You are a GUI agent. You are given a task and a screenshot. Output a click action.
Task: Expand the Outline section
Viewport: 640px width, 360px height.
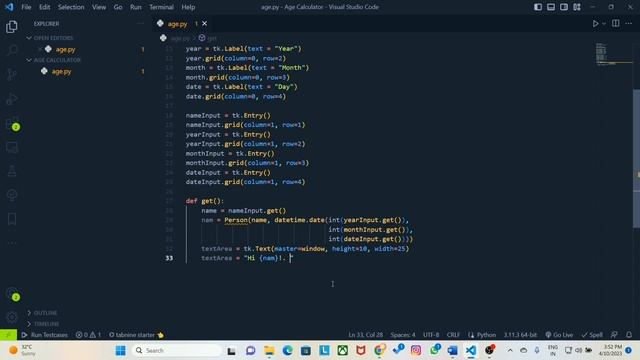point(29,313)
